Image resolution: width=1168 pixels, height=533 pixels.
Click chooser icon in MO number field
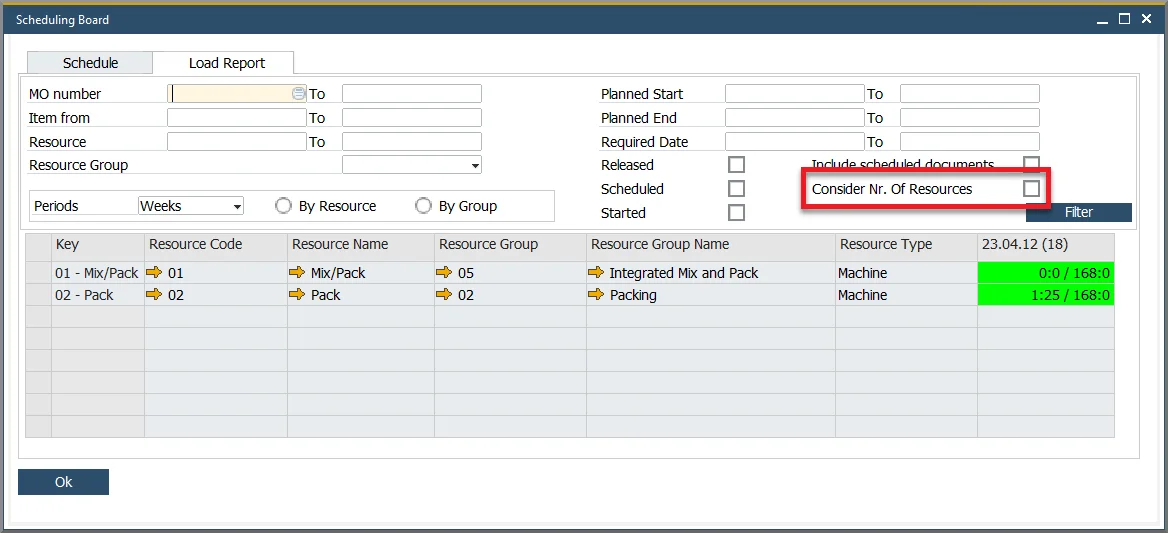(x=299, y=94)
